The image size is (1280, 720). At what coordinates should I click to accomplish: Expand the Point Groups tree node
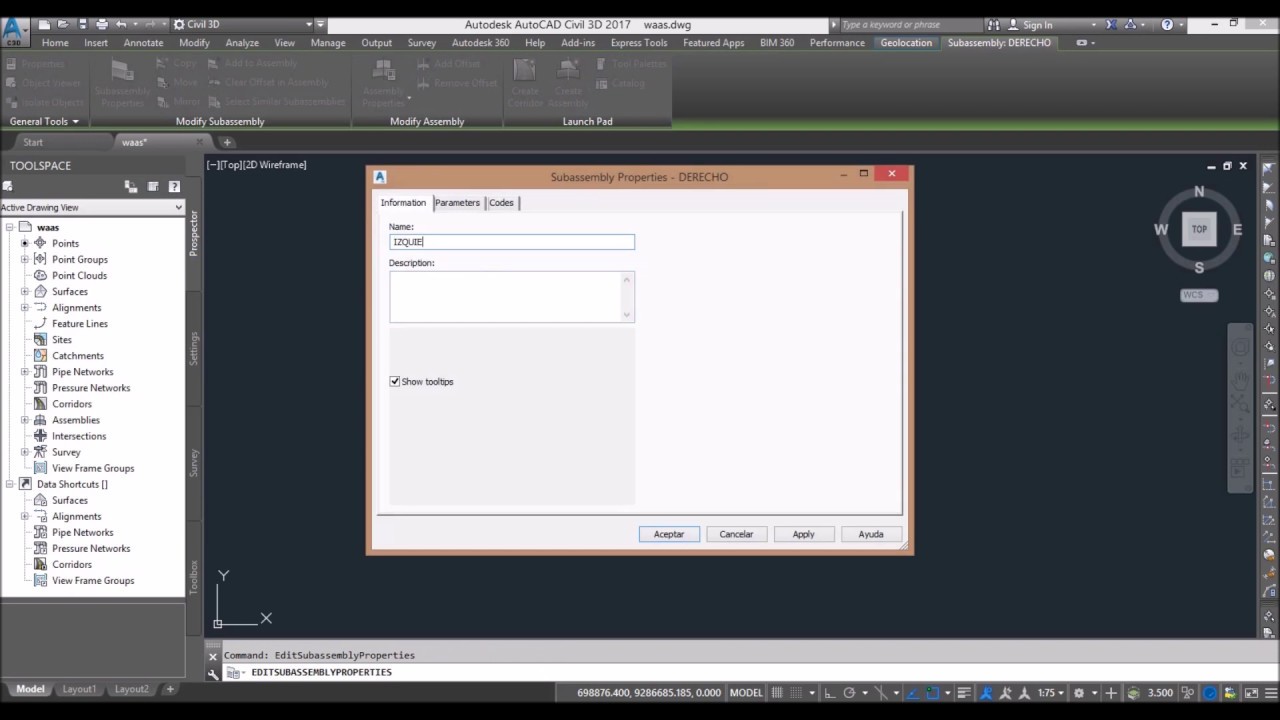25,260
